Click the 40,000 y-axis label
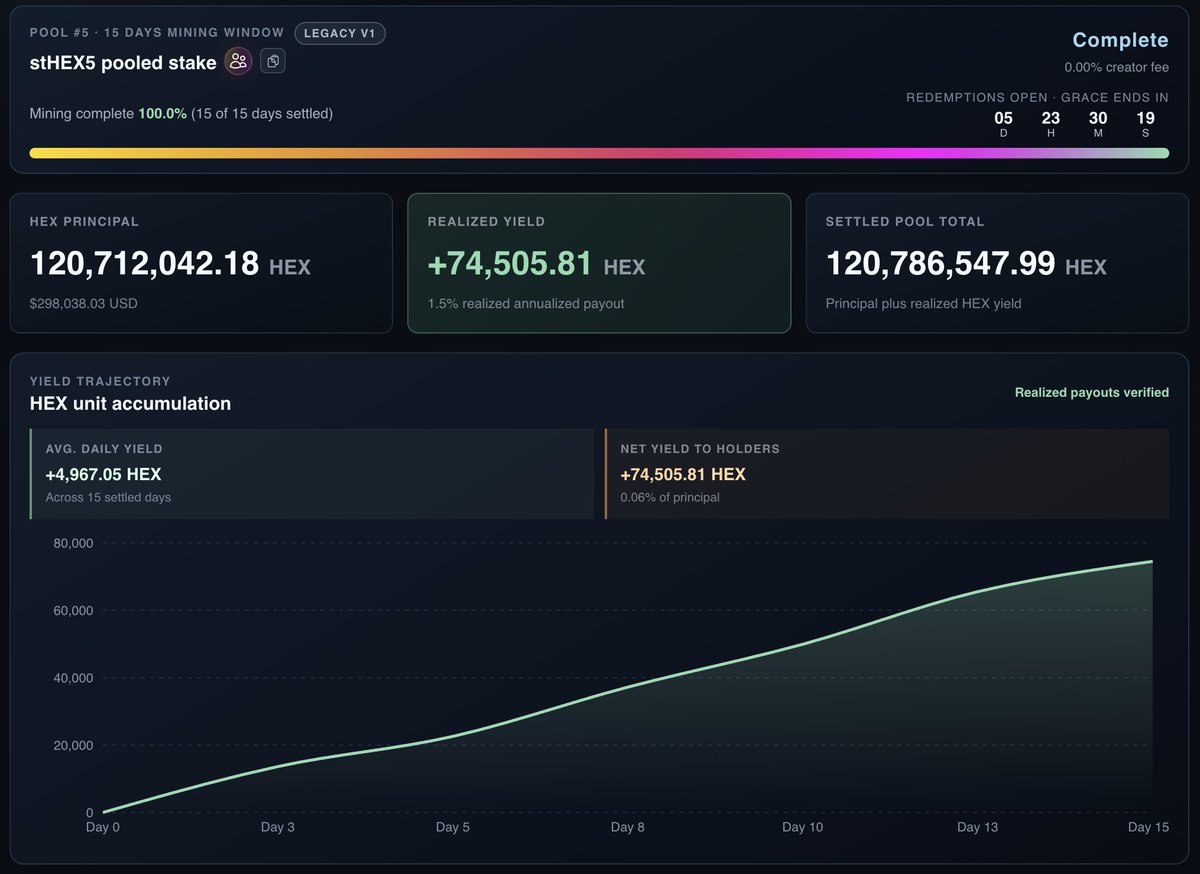This screenshot has height=874, width=1200. click(71, 678)
